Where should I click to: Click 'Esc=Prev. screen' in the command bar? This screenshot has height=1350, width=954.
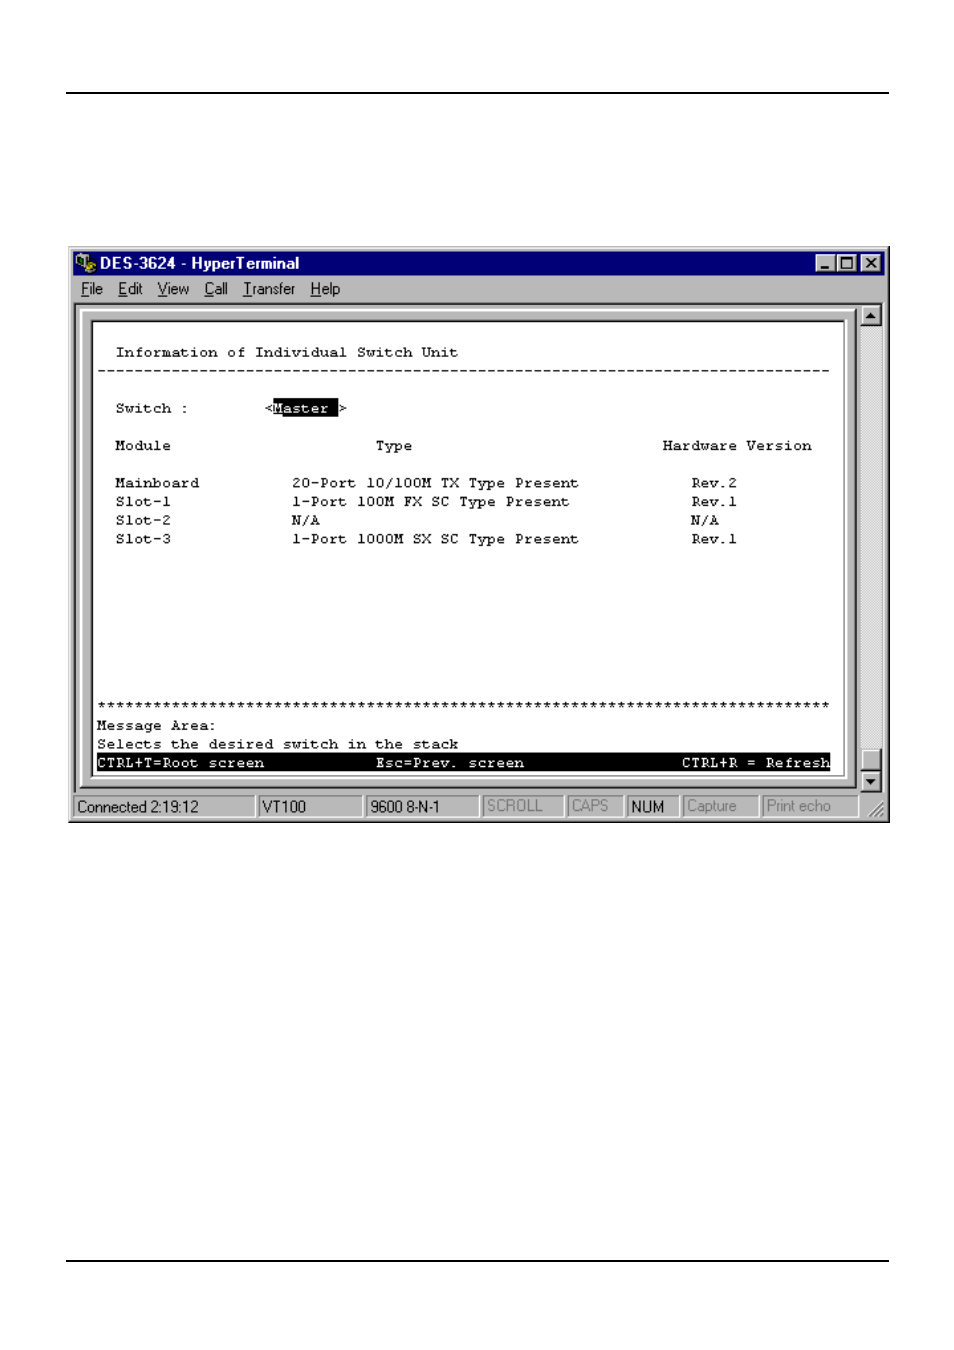click(450, 763)
